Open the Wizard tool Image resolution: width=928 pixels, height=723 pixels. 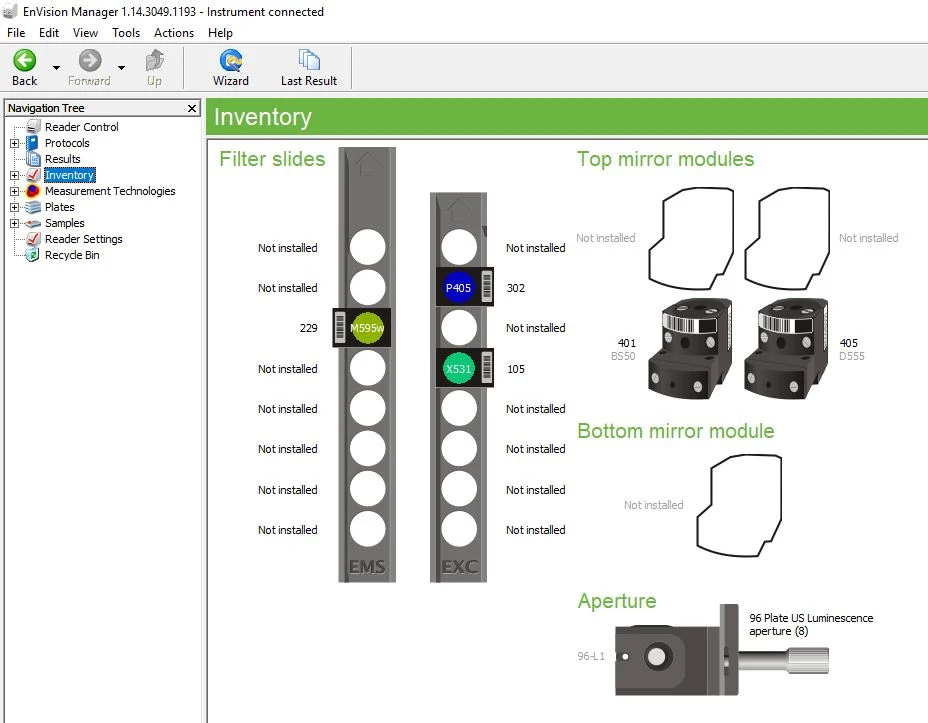click(231, 61)
